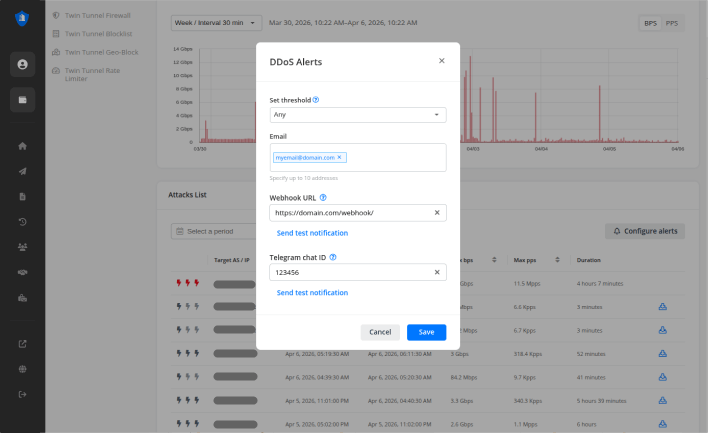Clear the Webhook URL field
The height and width of the screenshot is (433, 708).
point(437,213)
